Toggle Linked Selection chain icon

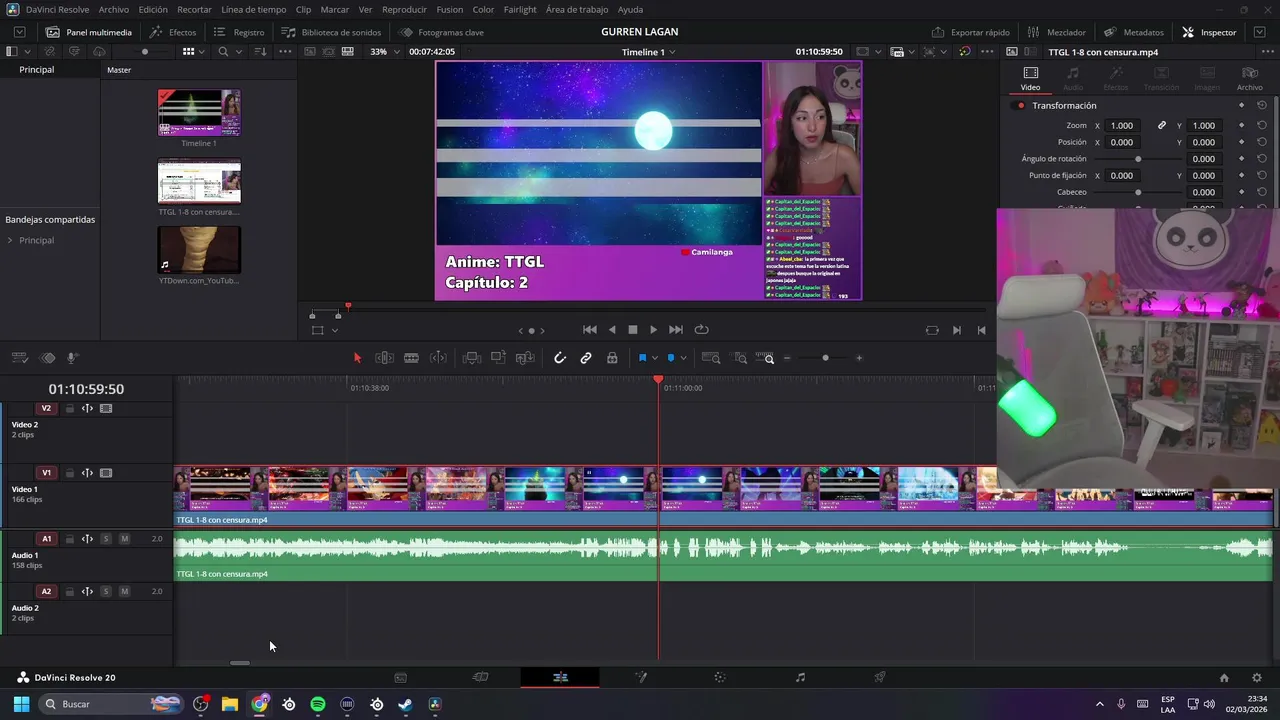tap(586, 358)
